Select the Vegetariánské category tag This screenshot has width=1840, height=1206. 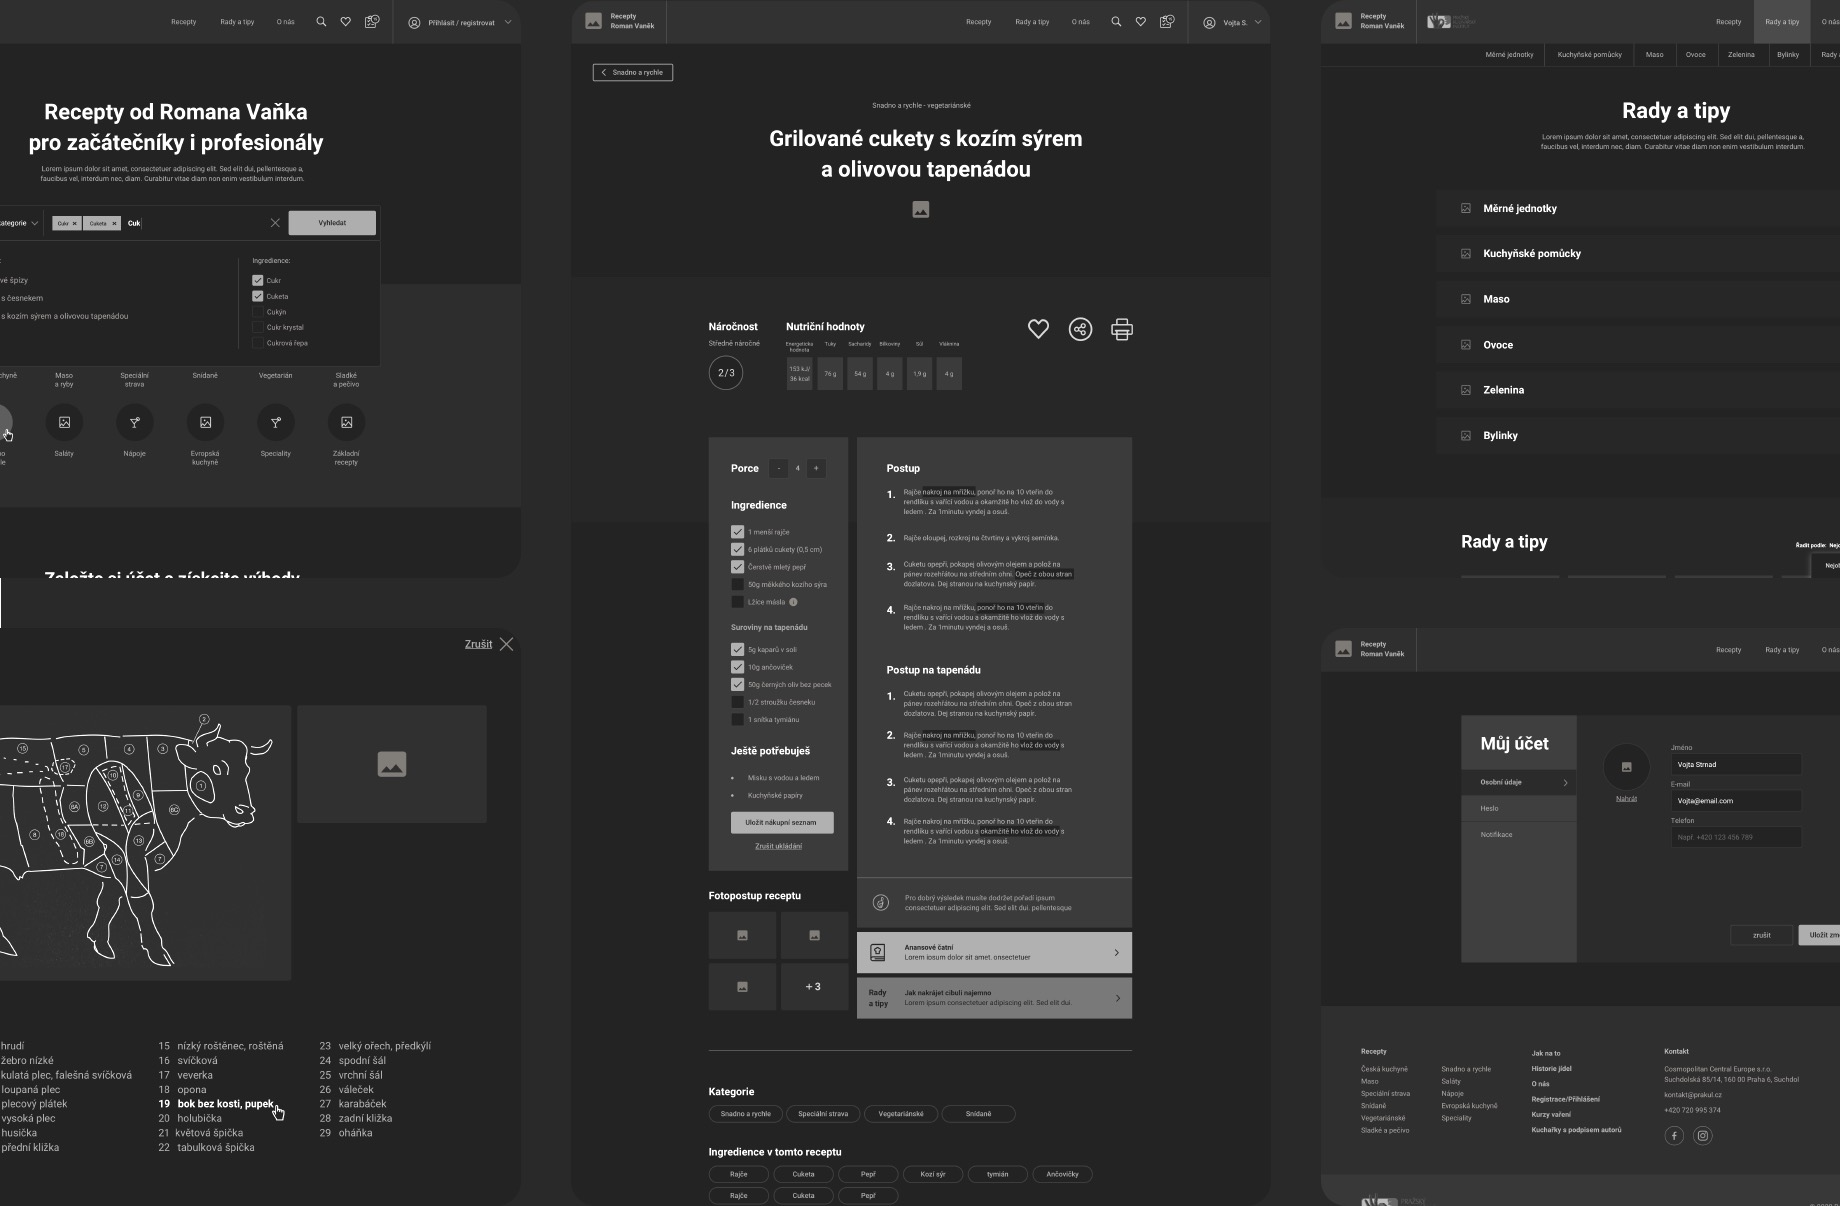click(901, 1113)
